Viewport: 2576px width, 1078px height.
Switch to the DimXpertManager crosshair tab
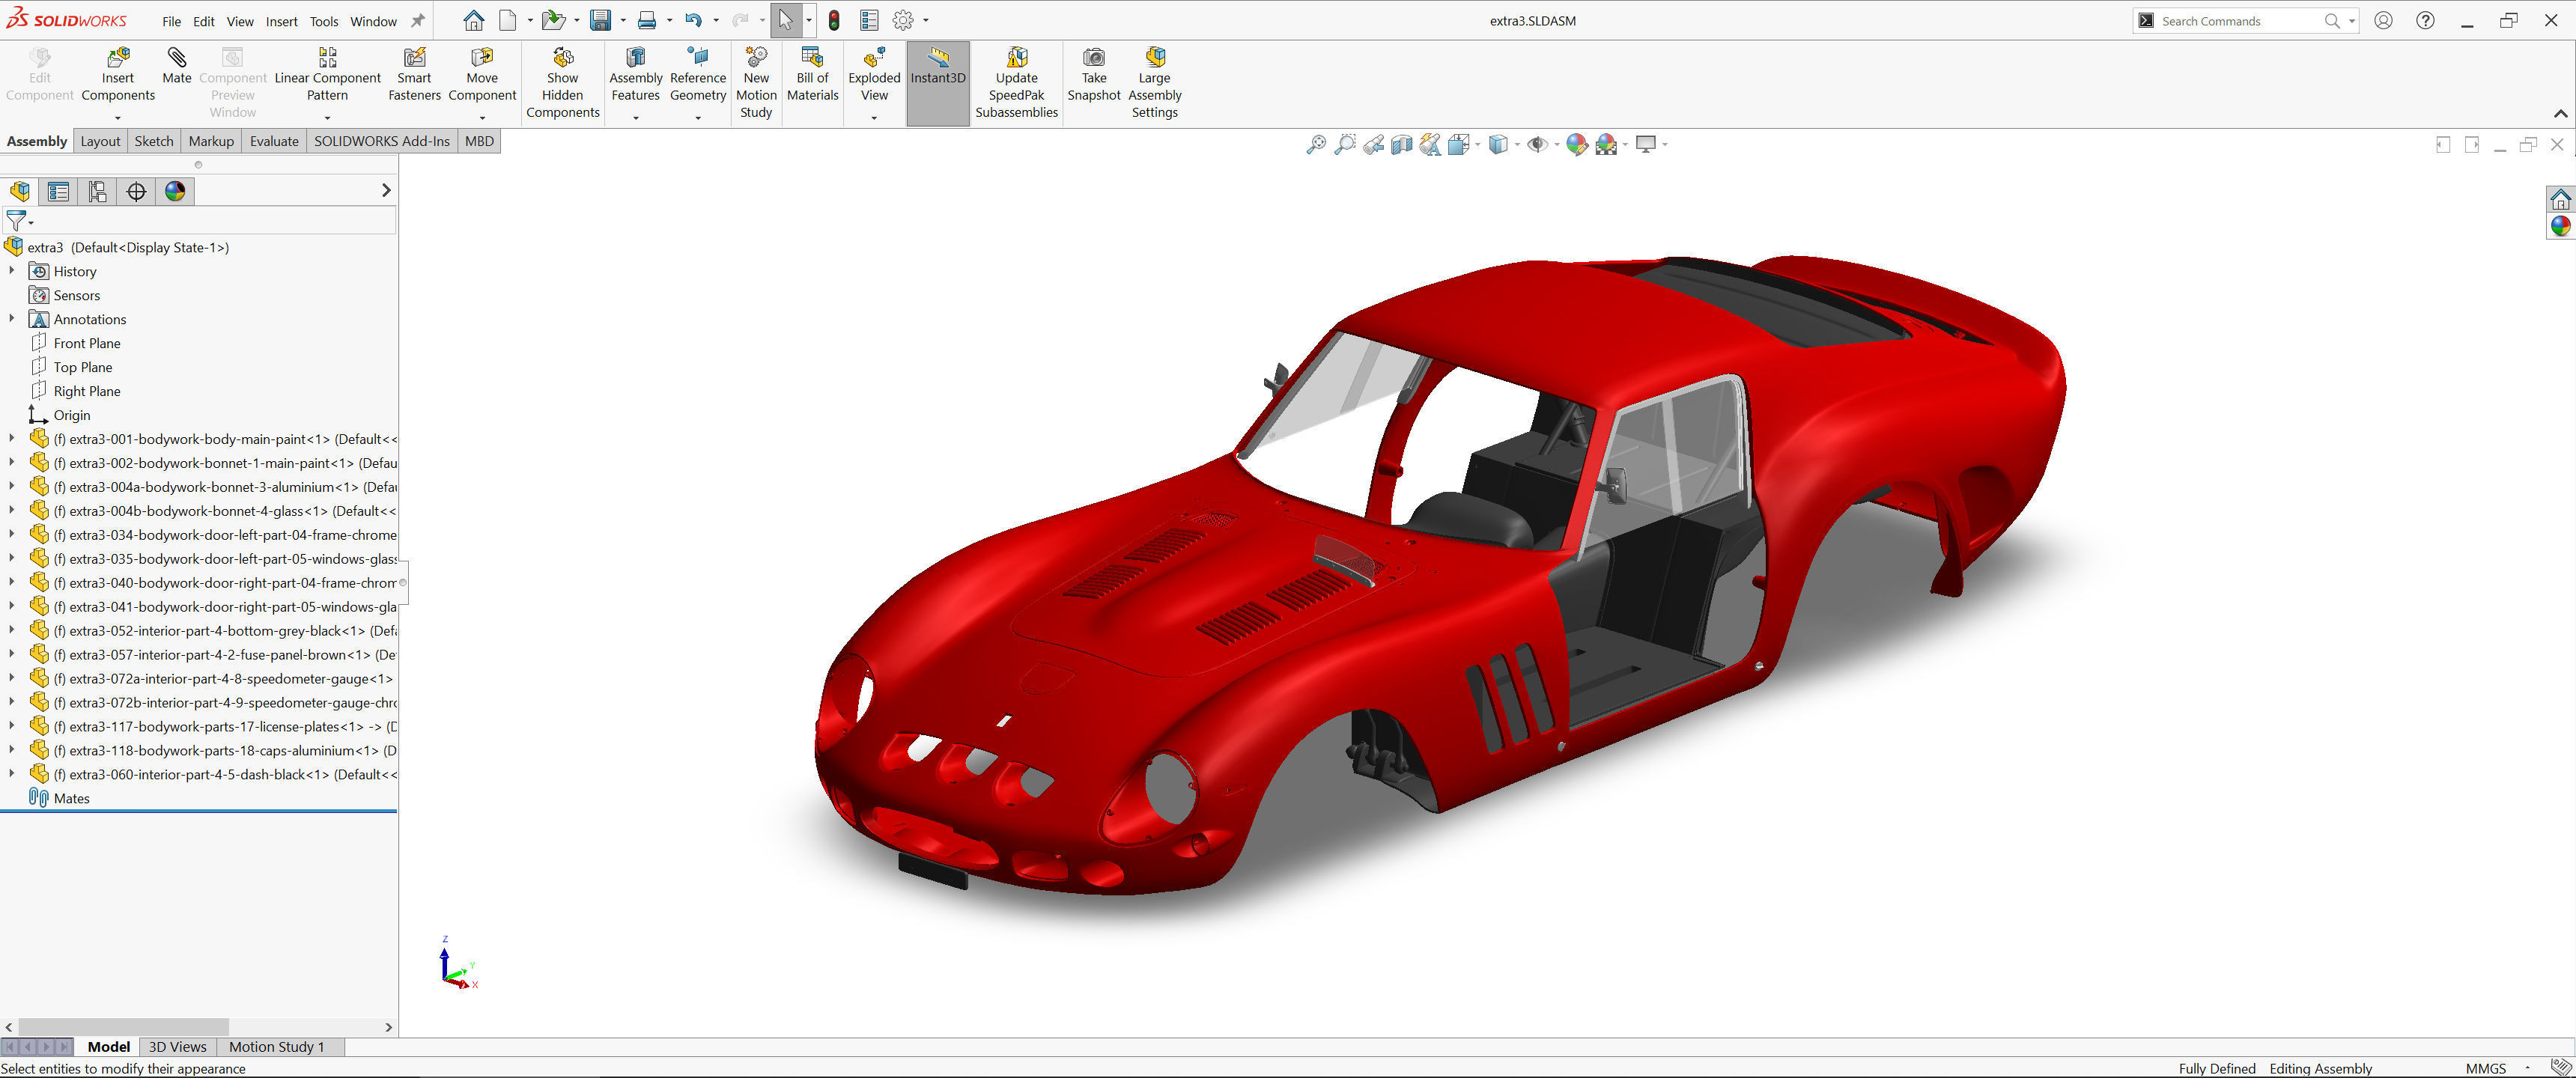(136, 191)
